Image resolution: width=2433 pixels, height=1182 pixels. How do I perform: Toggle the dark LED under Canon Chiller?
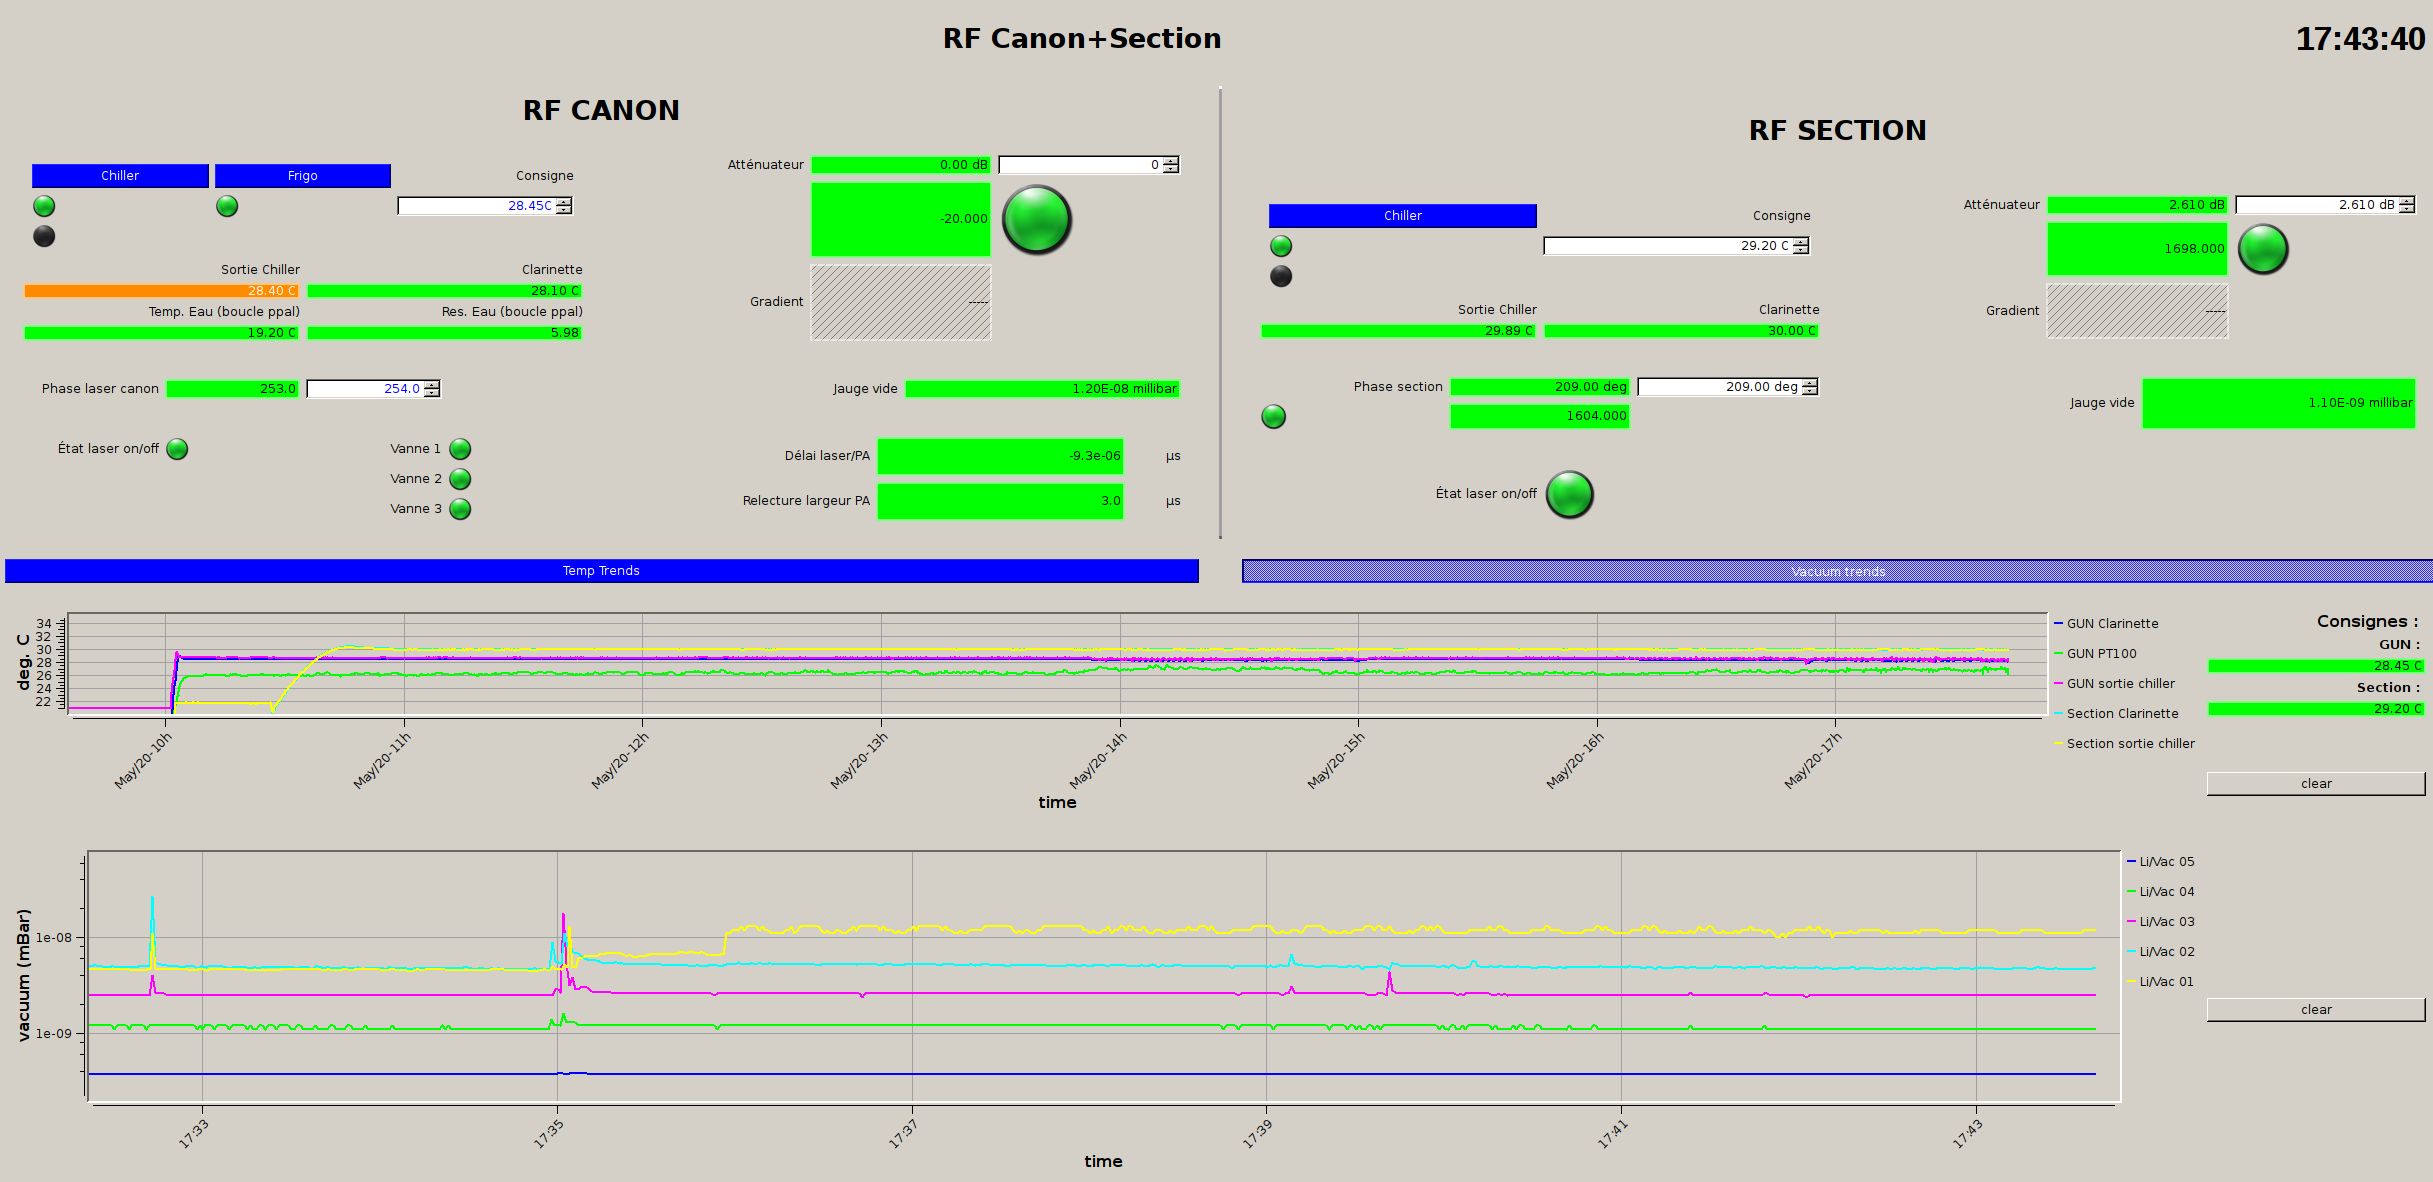pos(44,236)
